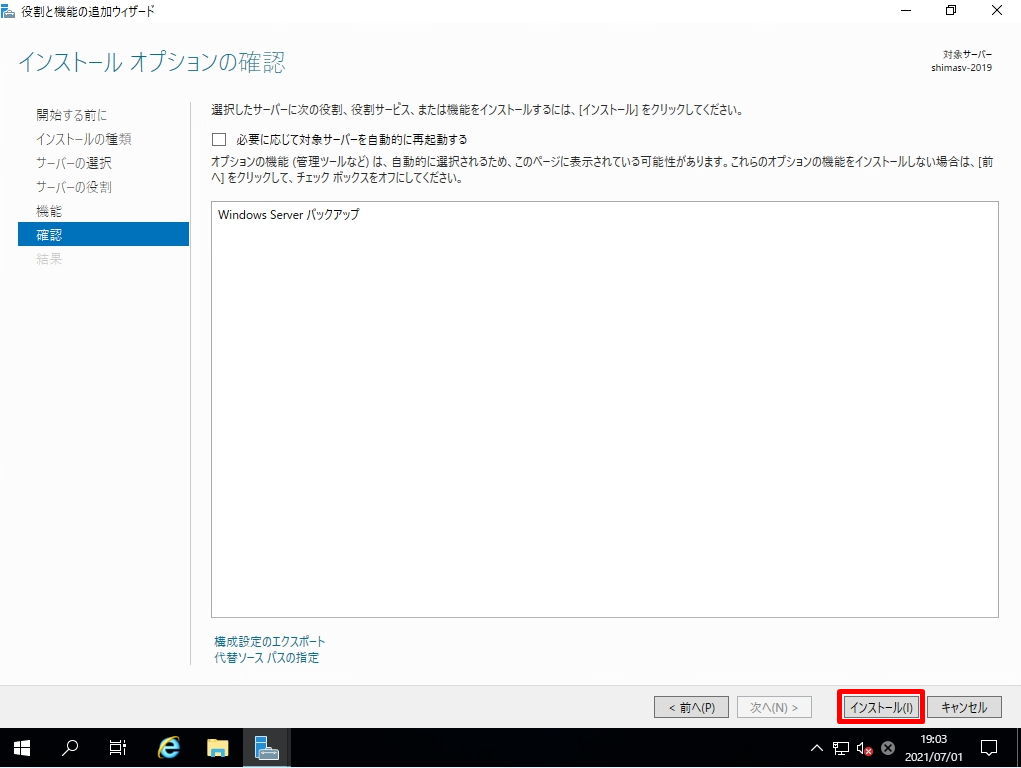Open 構成設定のエクスポート link
The height and width of the screenshot is (768, 1021).
pos(270,641)
